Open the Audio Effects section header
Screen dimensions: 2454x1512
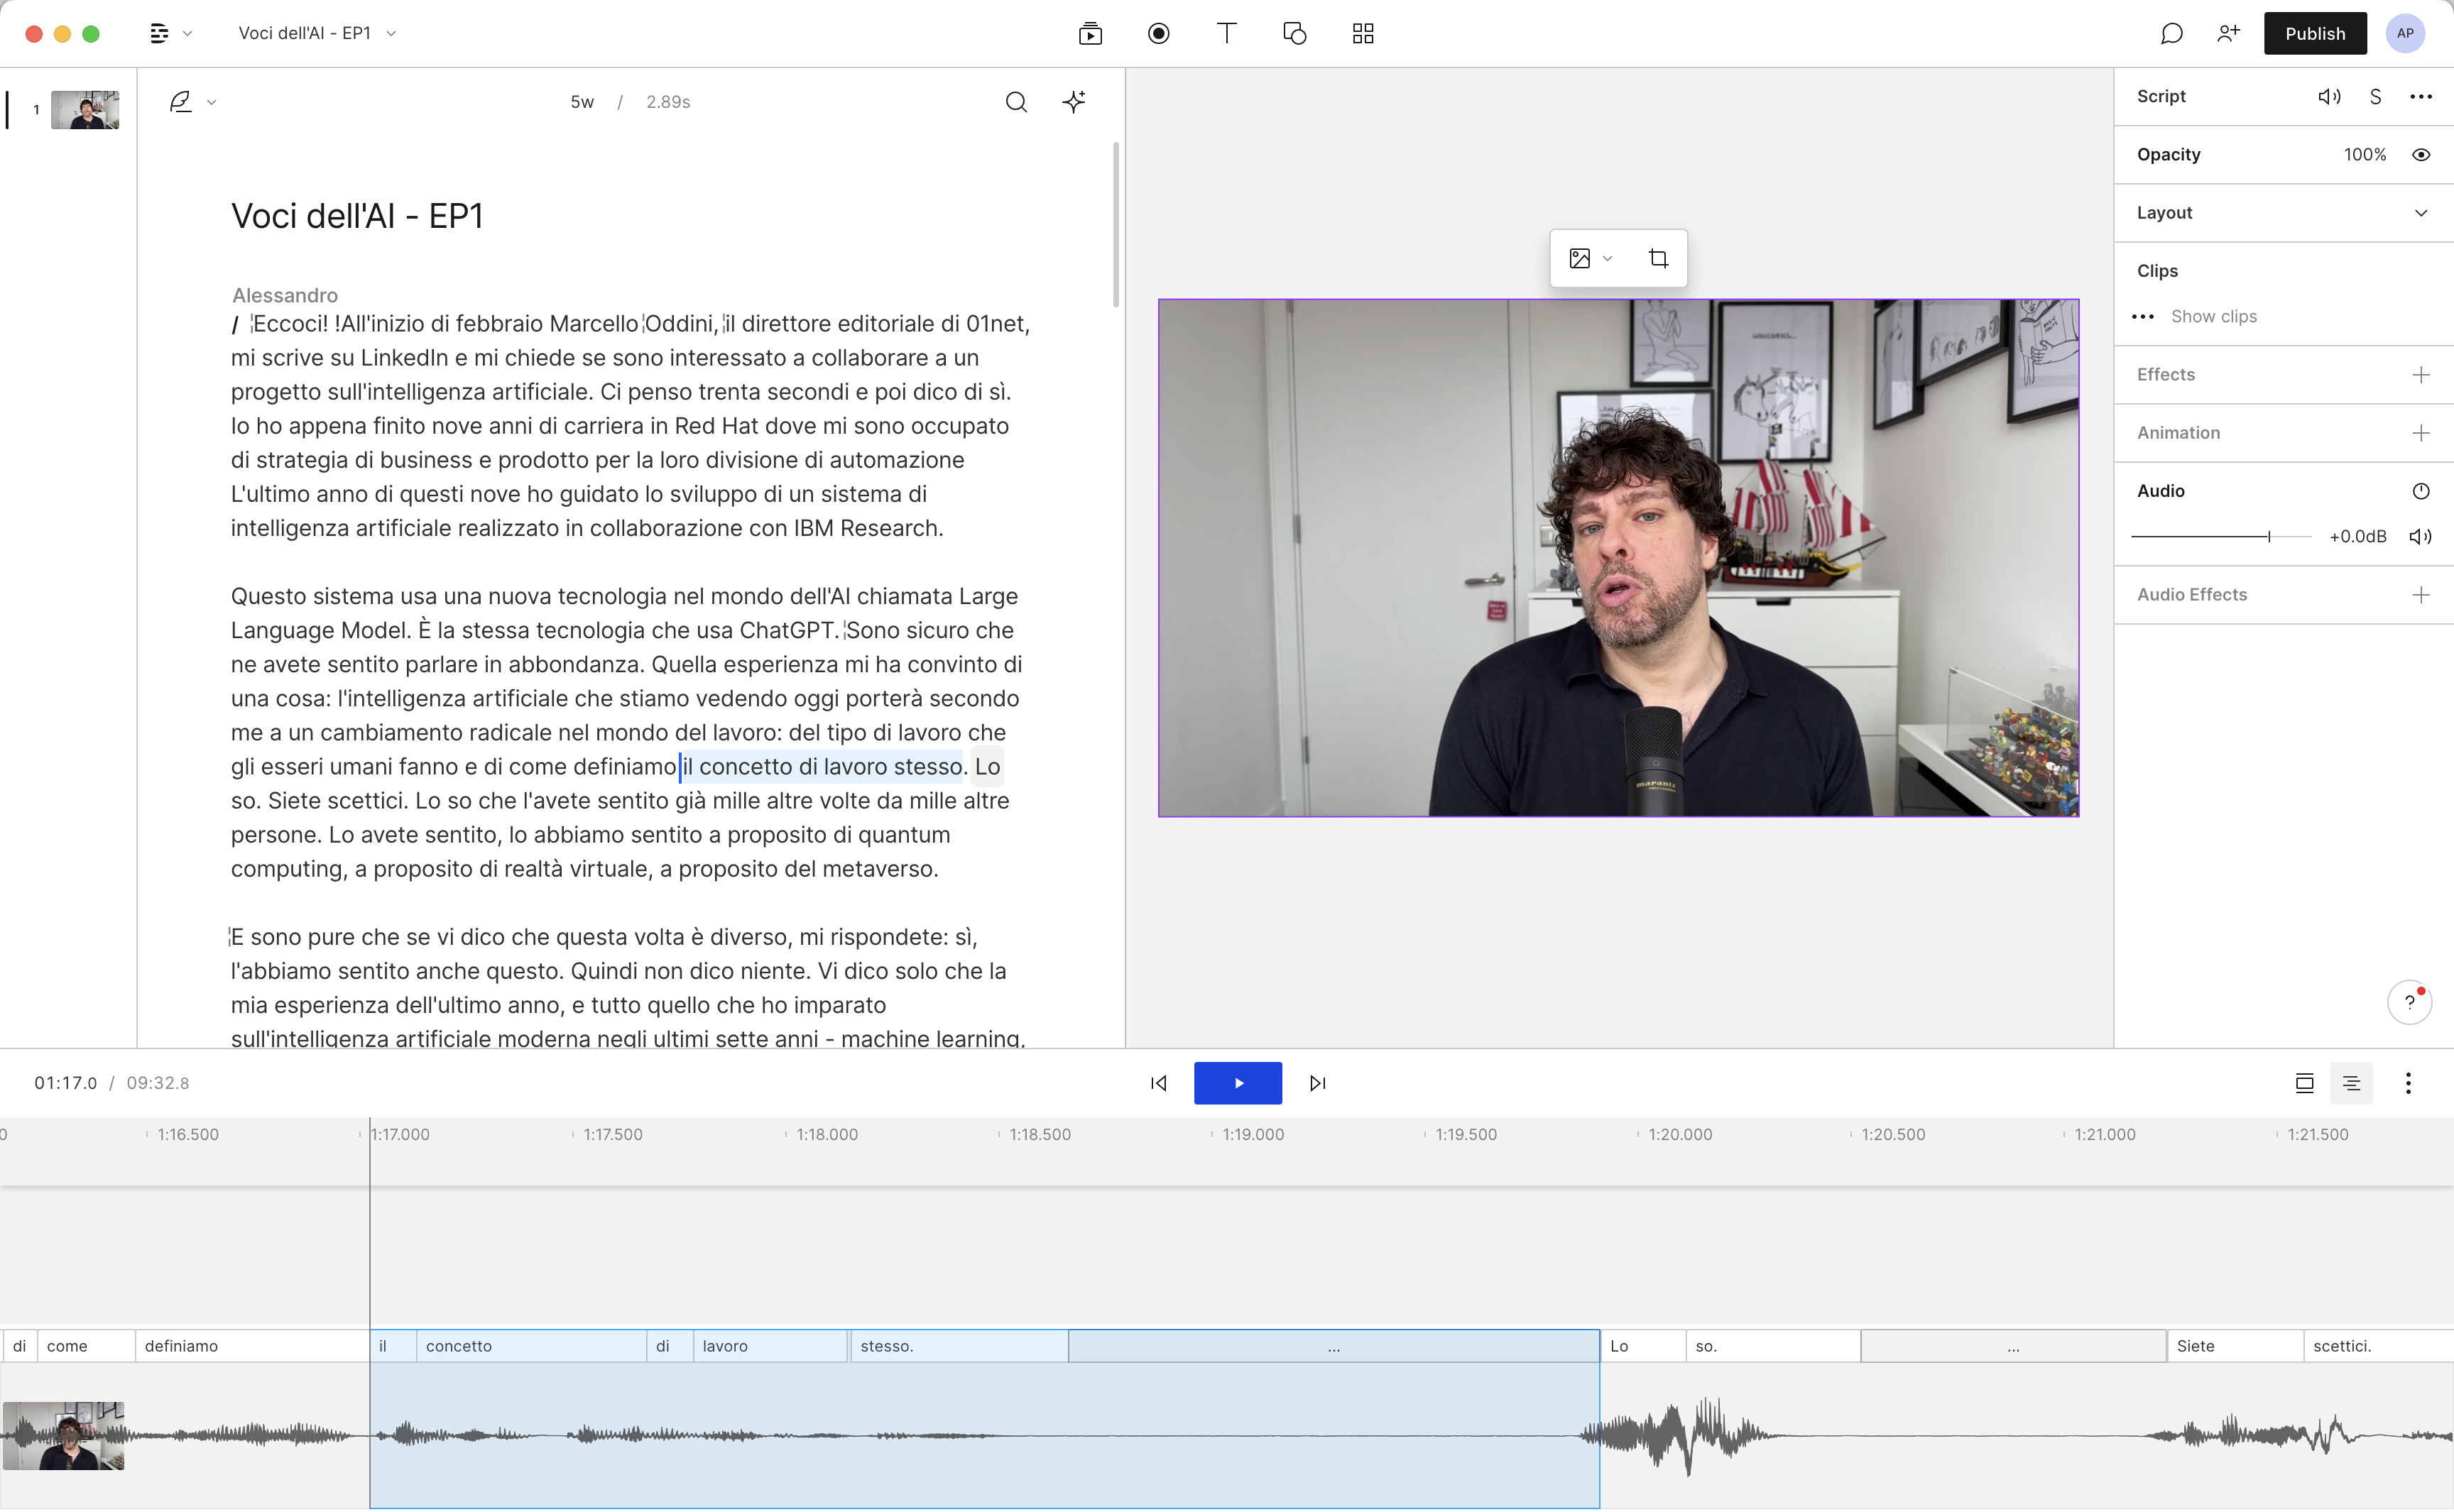2191,595
